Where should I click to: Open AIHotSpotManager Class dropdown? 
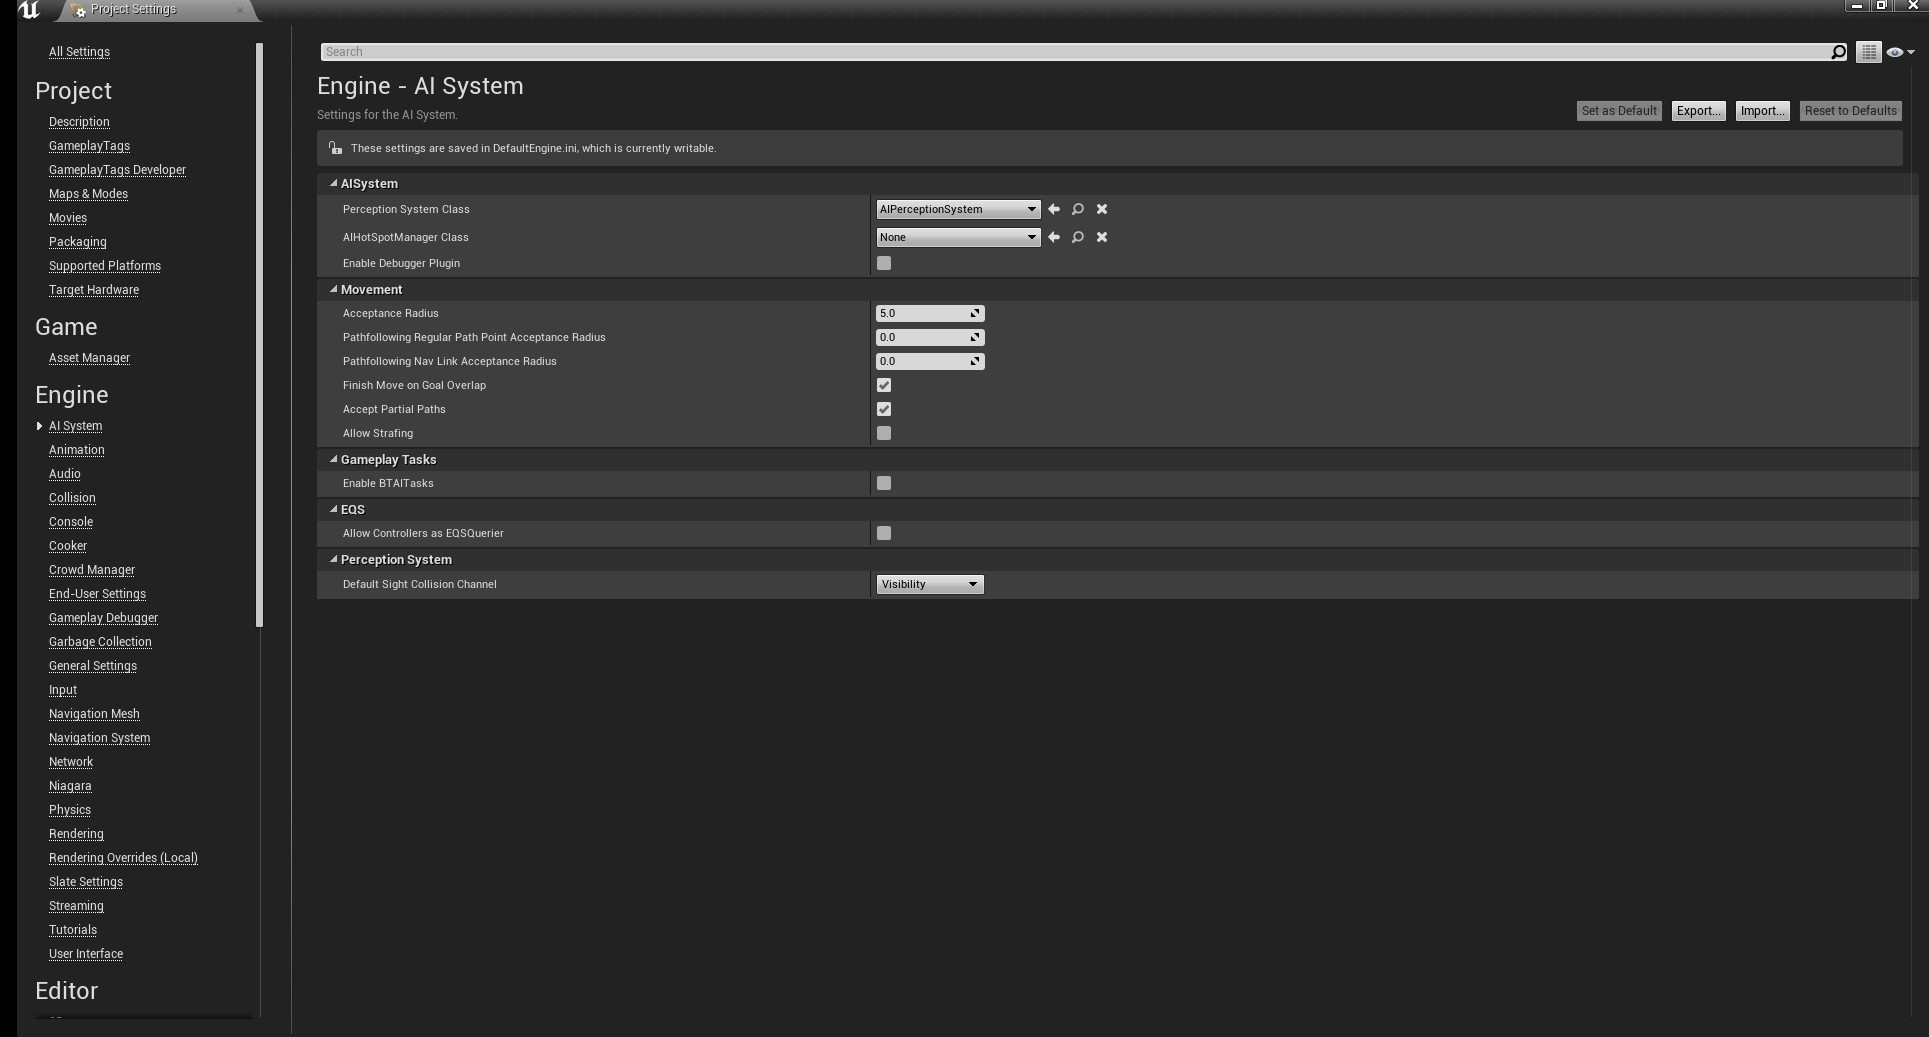pos(958,237)
